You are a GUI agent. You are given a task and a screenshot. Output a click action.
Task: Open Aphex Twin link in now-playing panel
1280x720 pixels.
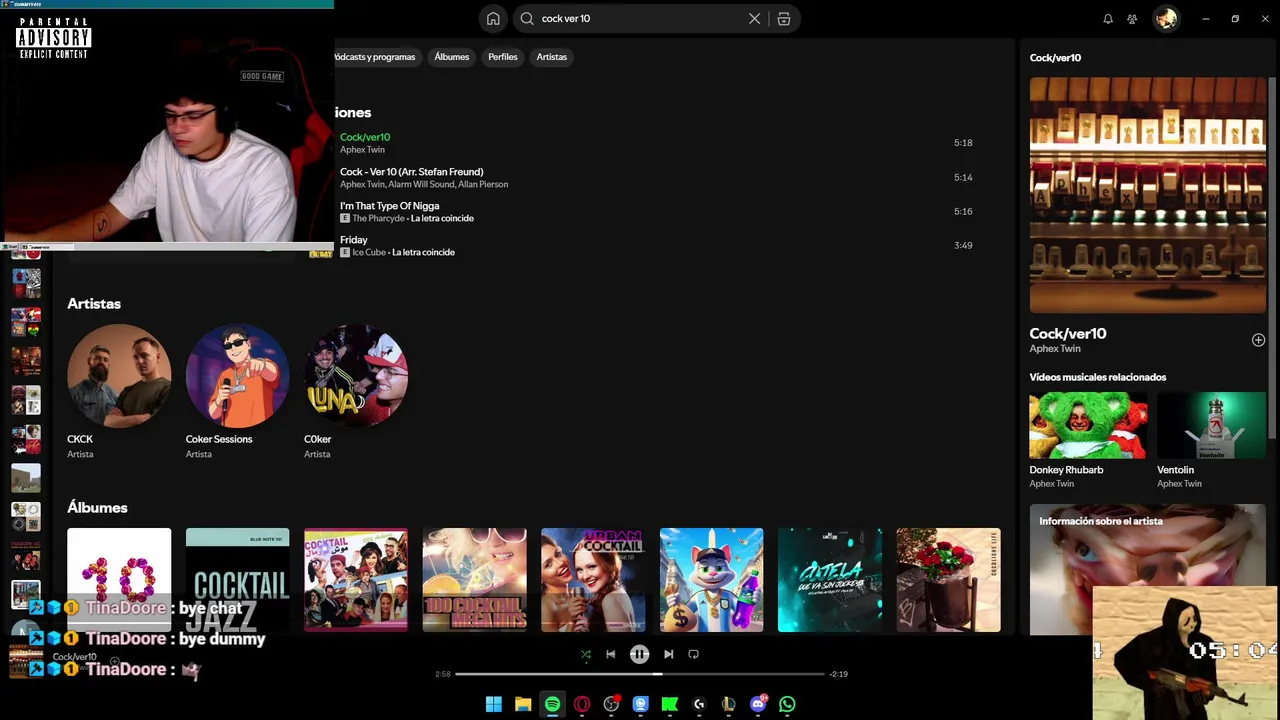click(x=1055, y=349)
